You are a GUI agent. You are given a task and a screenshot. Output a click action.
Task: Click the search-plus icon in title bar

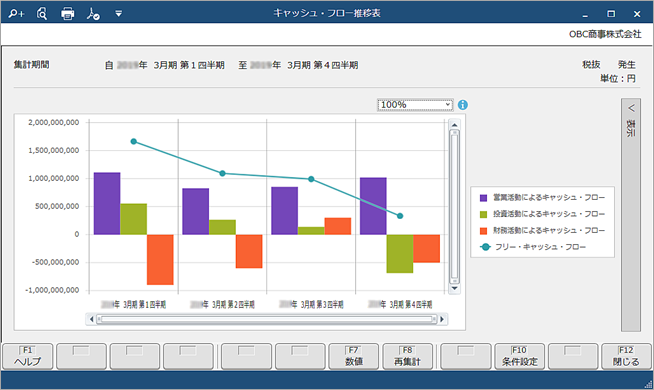click(x=17, y=14)
